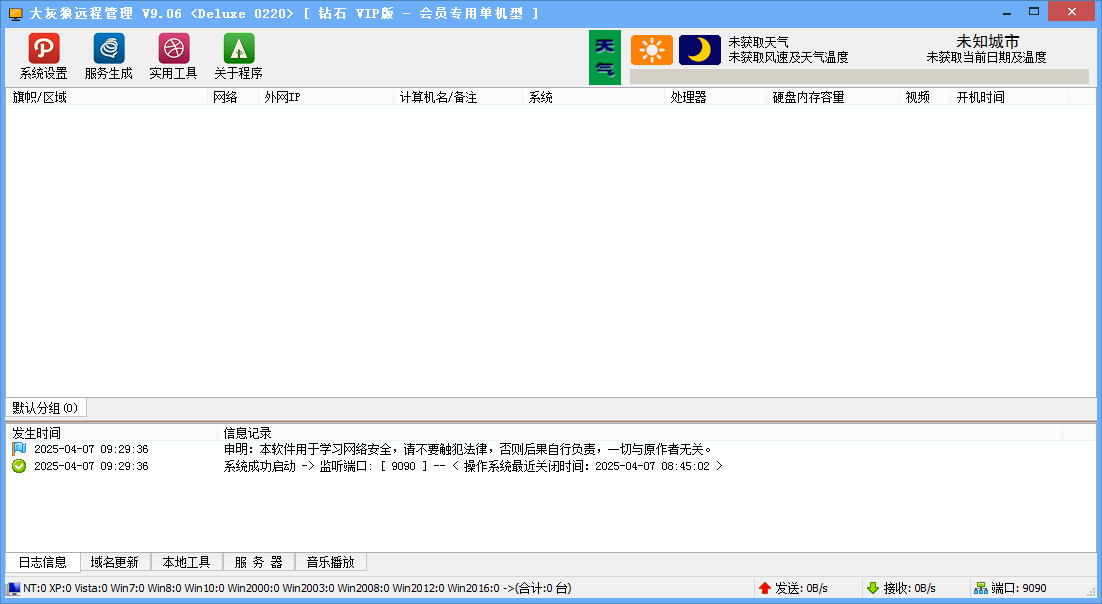Image resolution: width=1102 pixels, height=604 pixels.
Task: Click the red 发送 upload arrow icon
Action: [x=765, y=588]
